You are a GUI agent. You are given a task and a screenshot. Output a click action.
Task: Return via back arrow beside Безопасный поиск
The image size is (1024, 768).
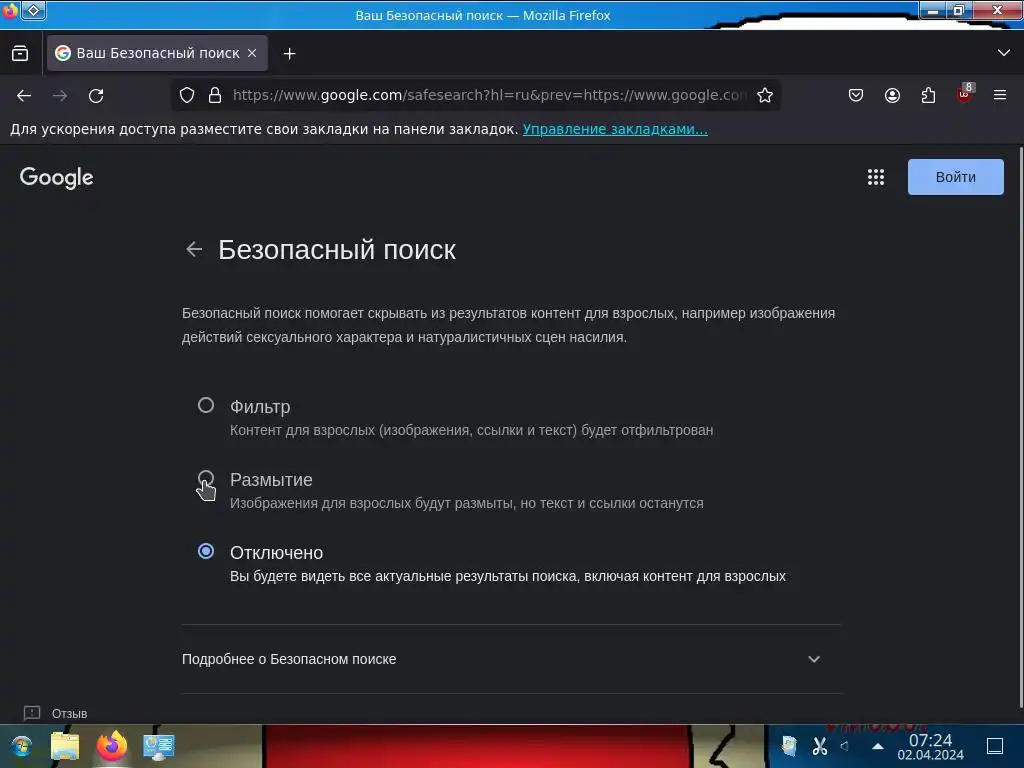coord(194,249)
